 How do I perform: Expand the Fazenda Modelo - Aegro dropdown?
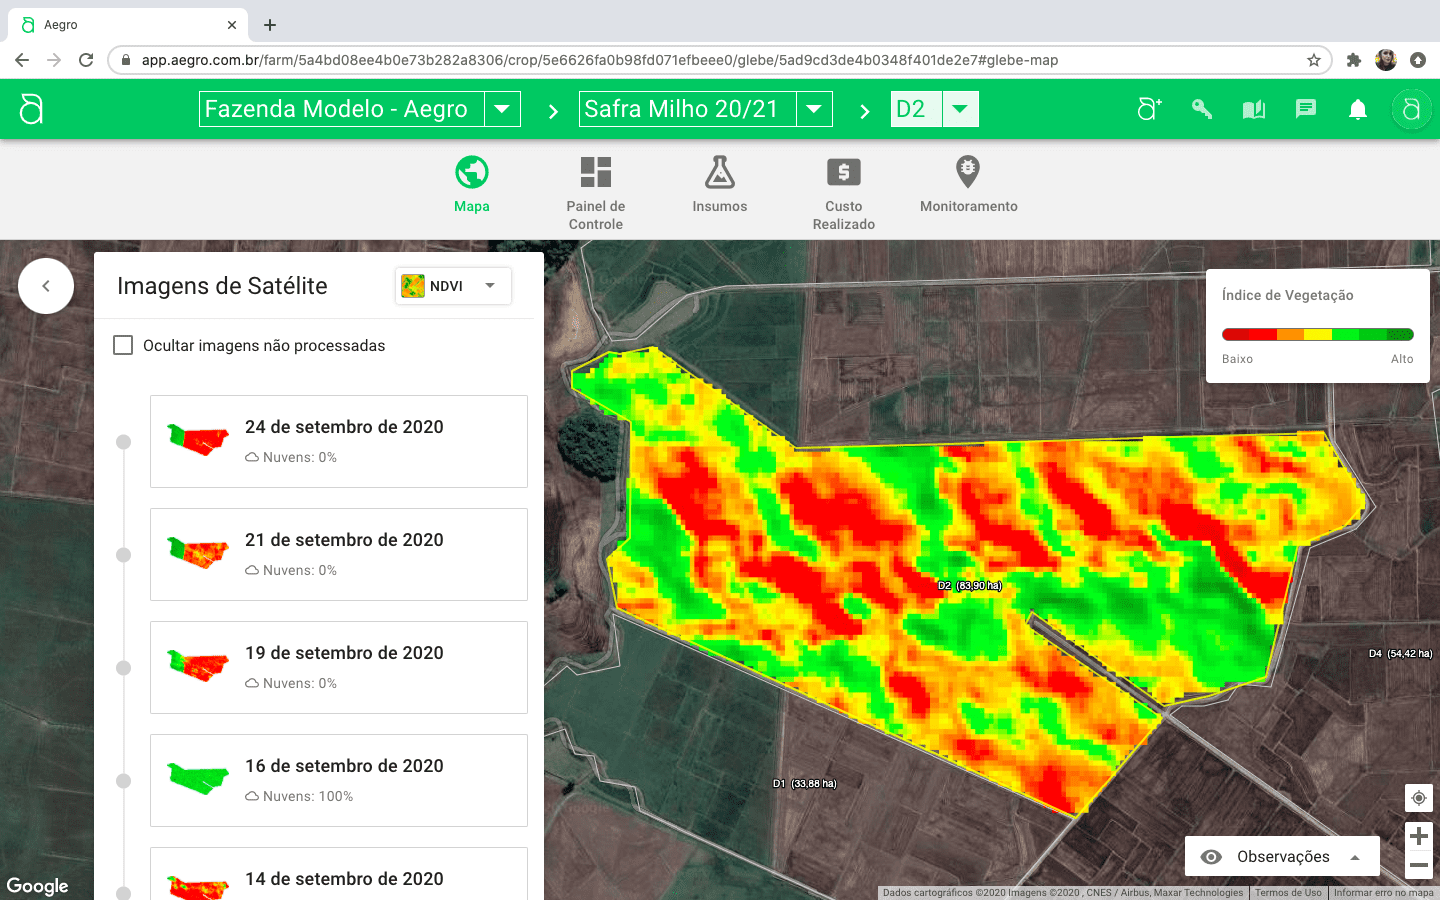pyautogui.click(x=502, y=109)
